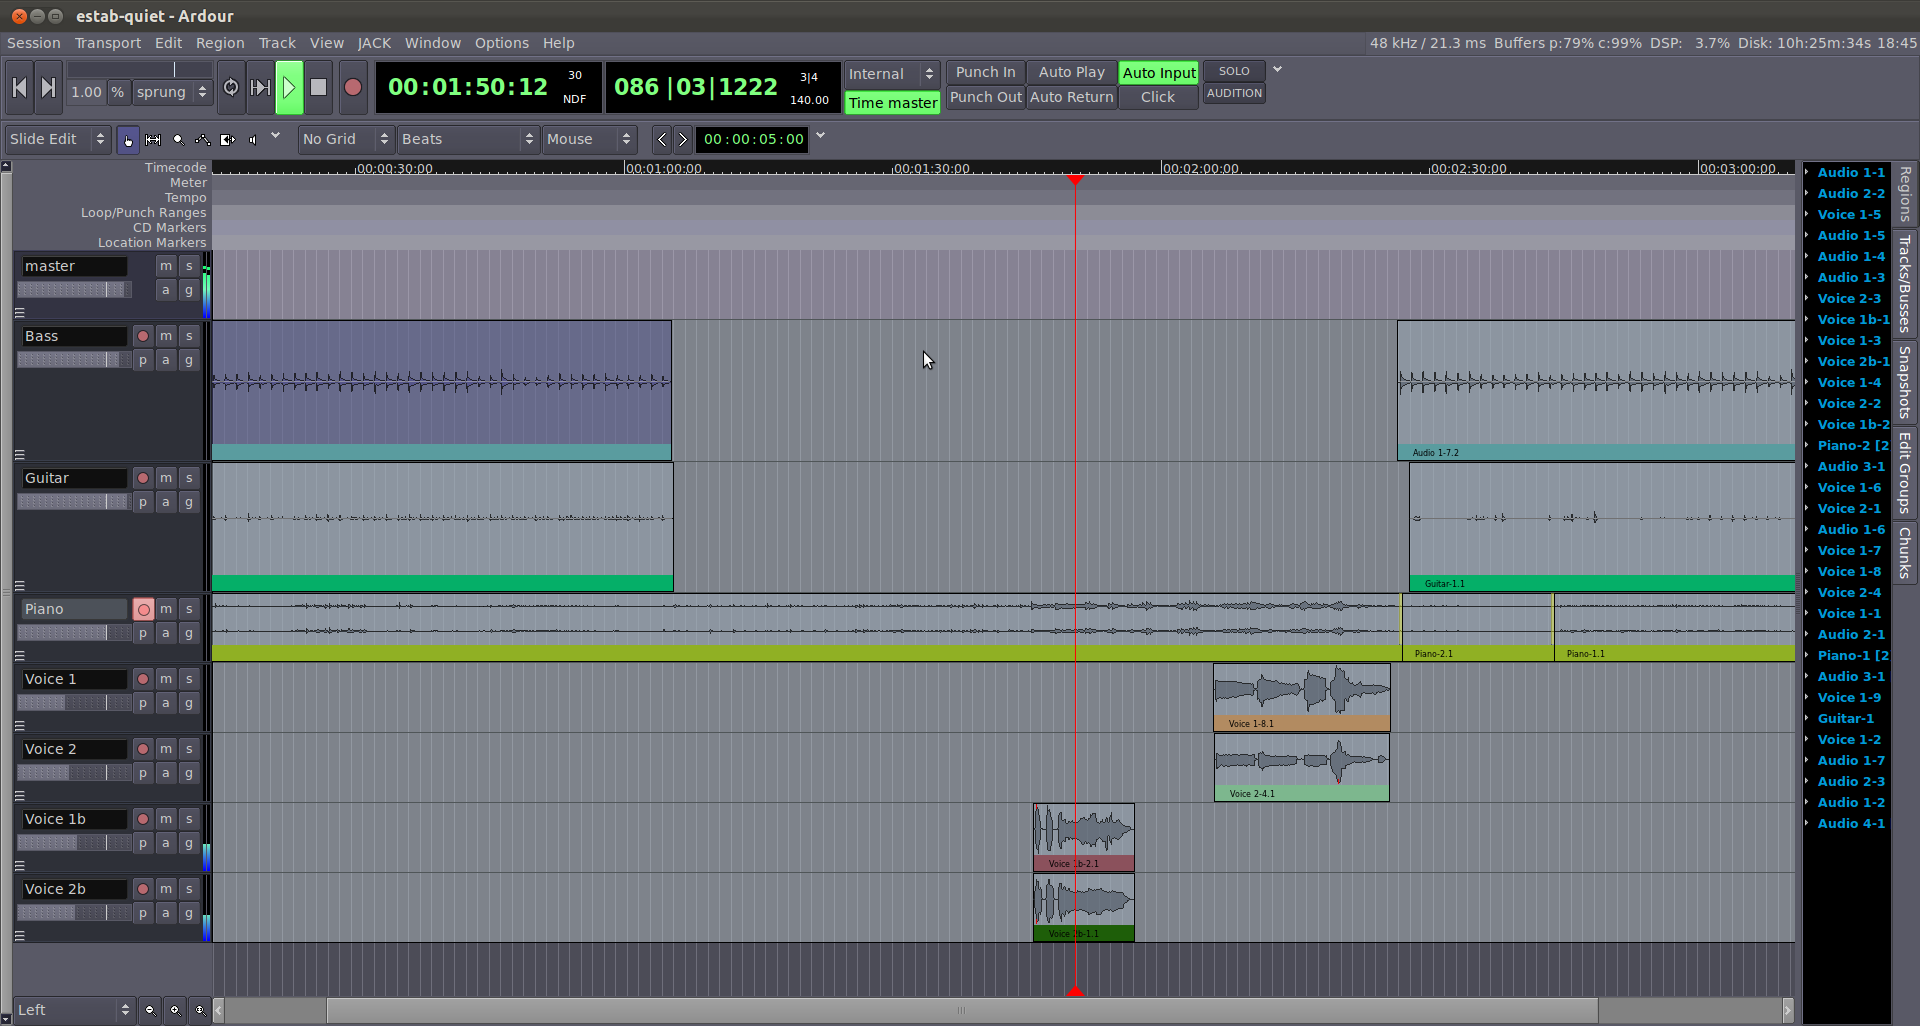The height and width of the screenshot is (1026, 1920).
Task: Turn off Time master
Action: [892, 103]
